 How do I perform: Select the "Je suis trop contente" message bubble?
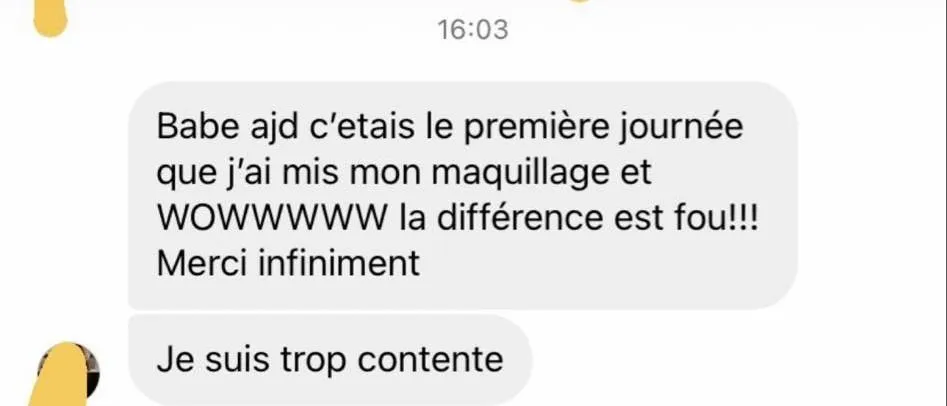330,359
